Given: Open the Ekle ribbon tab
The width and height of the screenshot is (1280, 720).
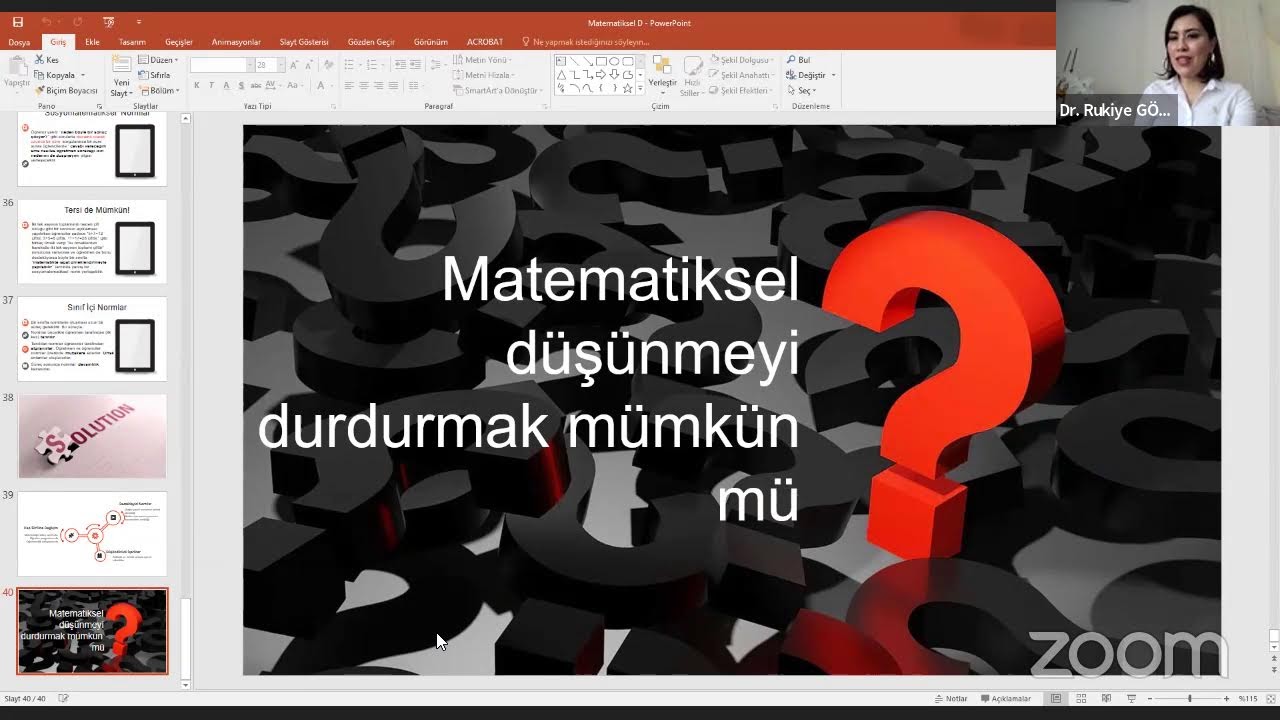Looking at the screenshot, I should (x=92, y=42).
